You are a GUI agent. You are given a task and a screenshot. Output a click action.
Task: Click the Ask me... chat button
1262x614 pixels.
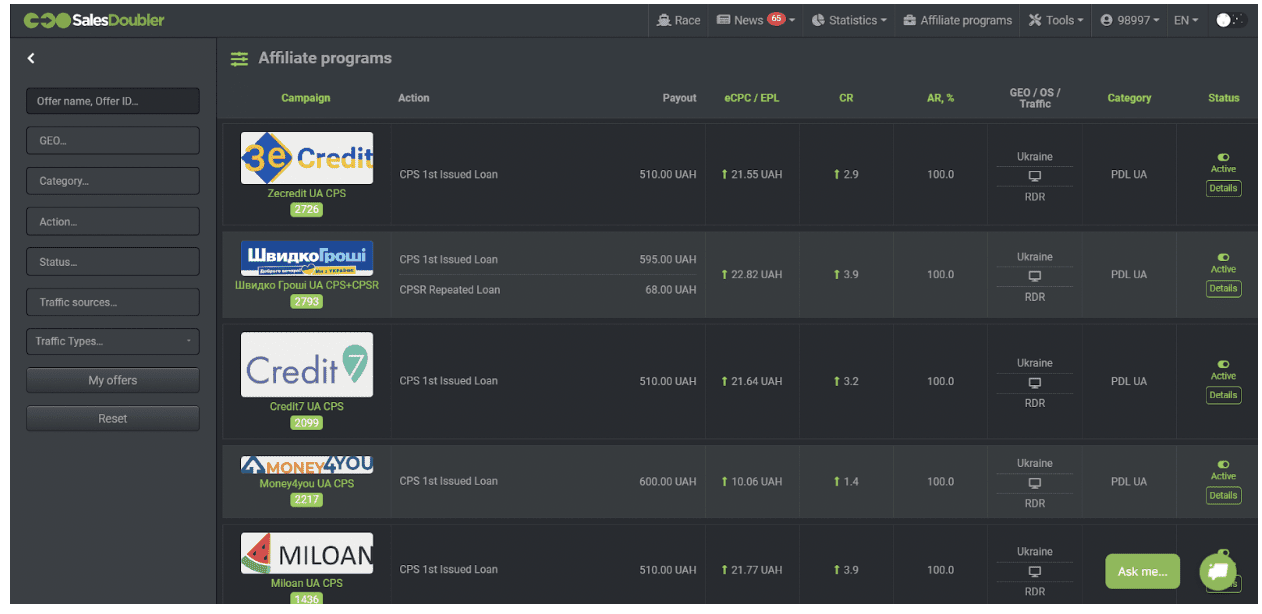[1142, 571]
